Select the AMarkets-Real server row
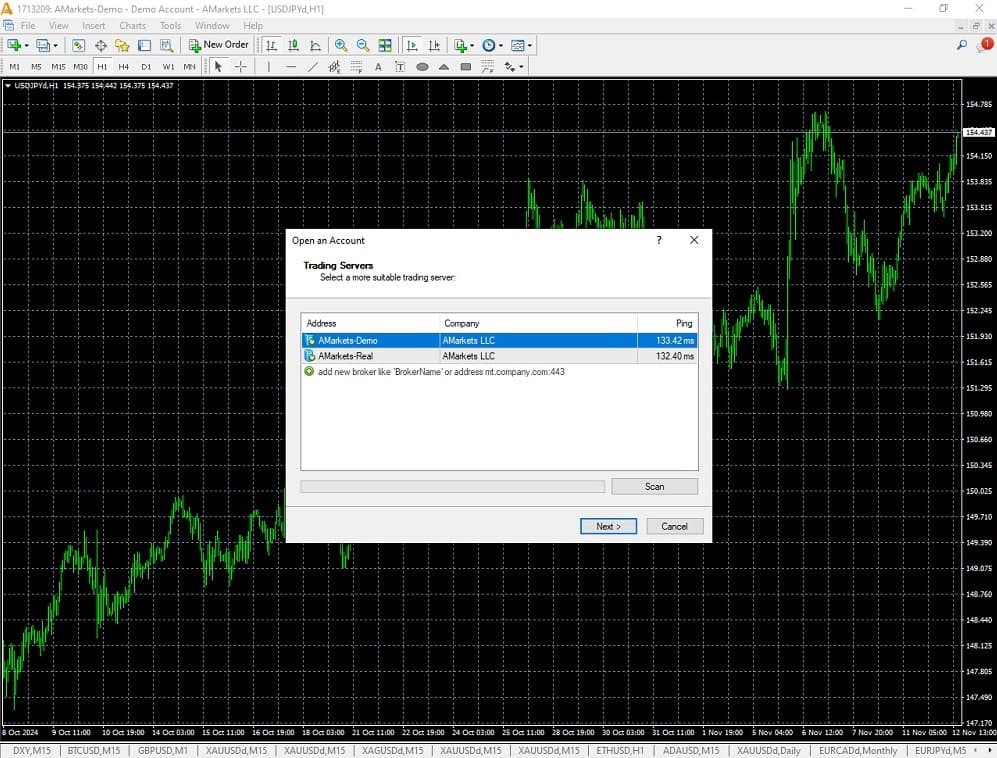 click(x=499, y=356)
